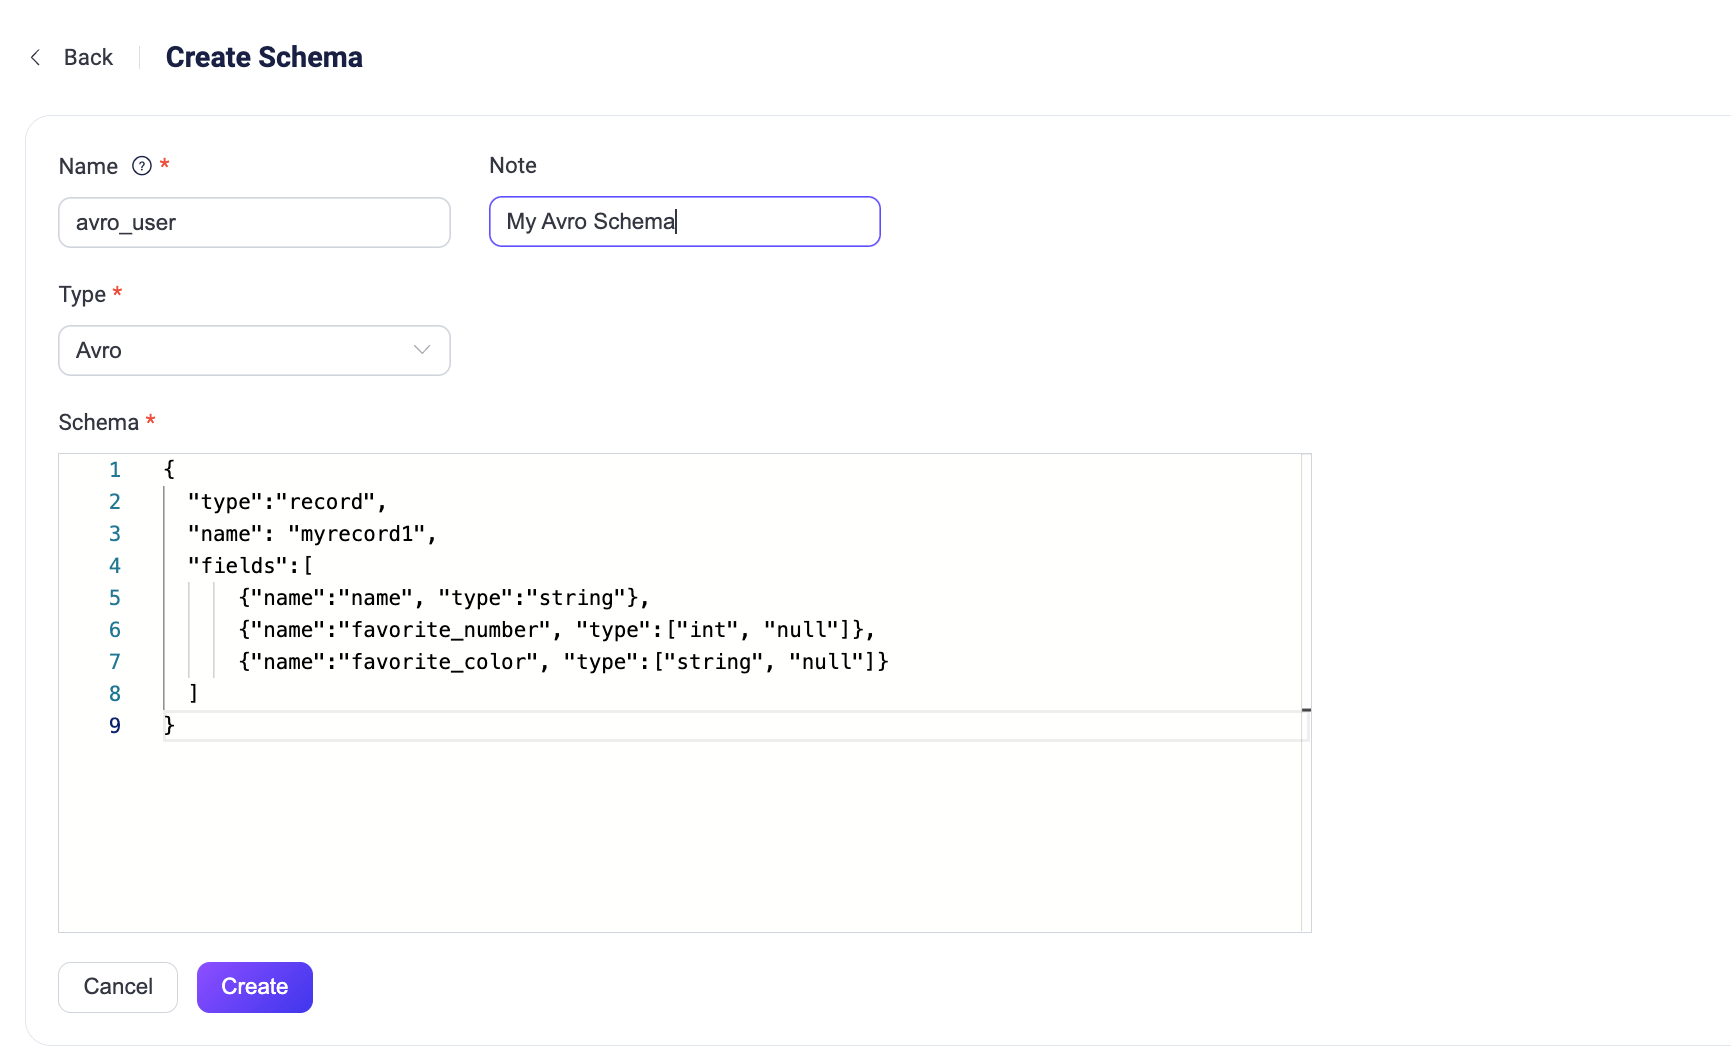
Task: Place cursor on opening brace in line 1
Action: [x=169, y=470]
